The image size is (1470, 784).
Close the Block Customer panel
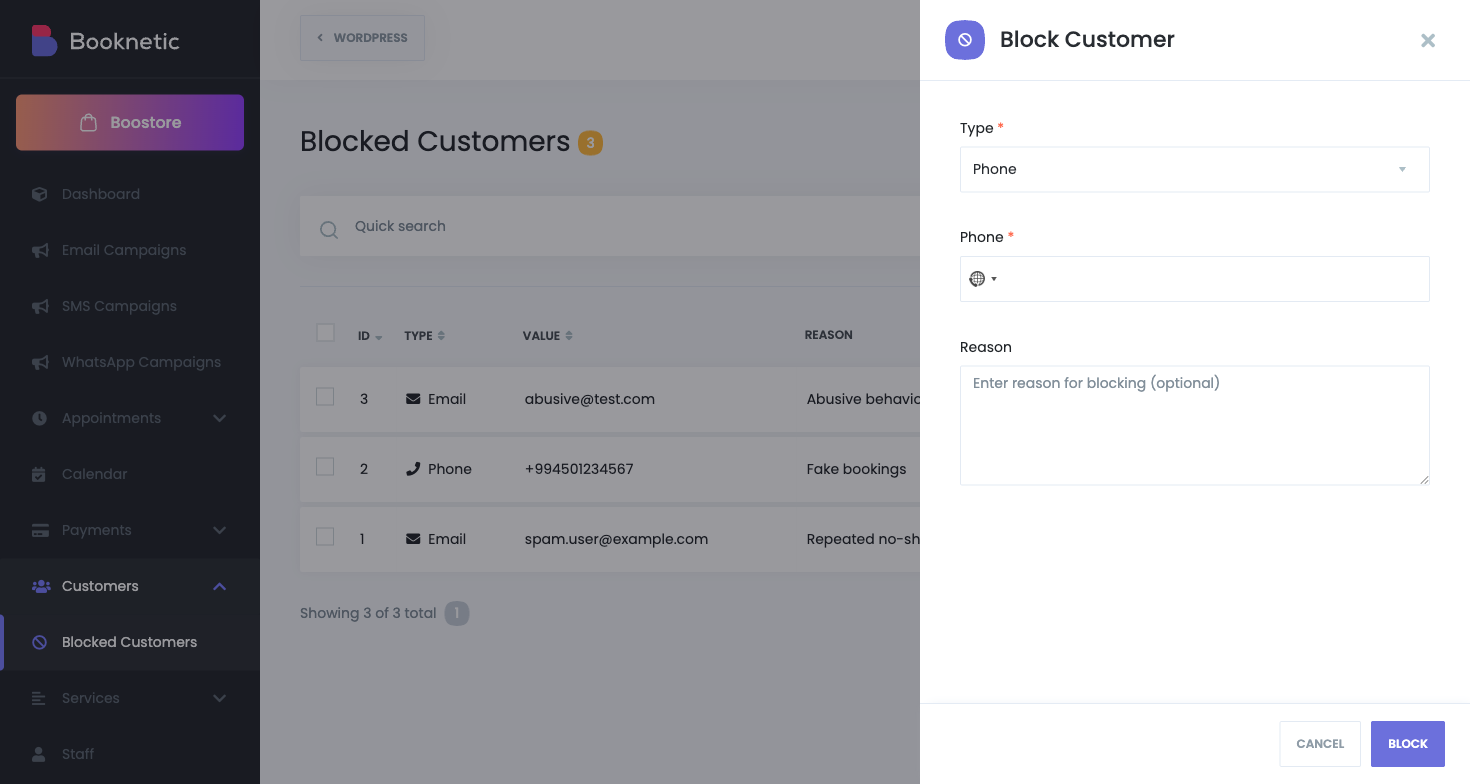pos(1427,40)
